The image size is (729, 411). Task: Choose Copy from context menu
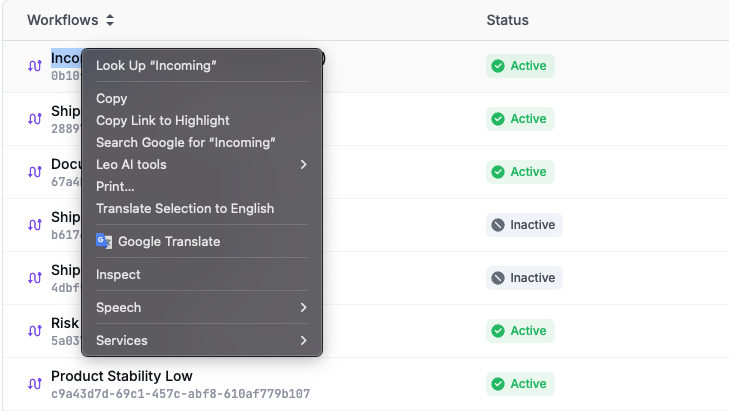202,99
